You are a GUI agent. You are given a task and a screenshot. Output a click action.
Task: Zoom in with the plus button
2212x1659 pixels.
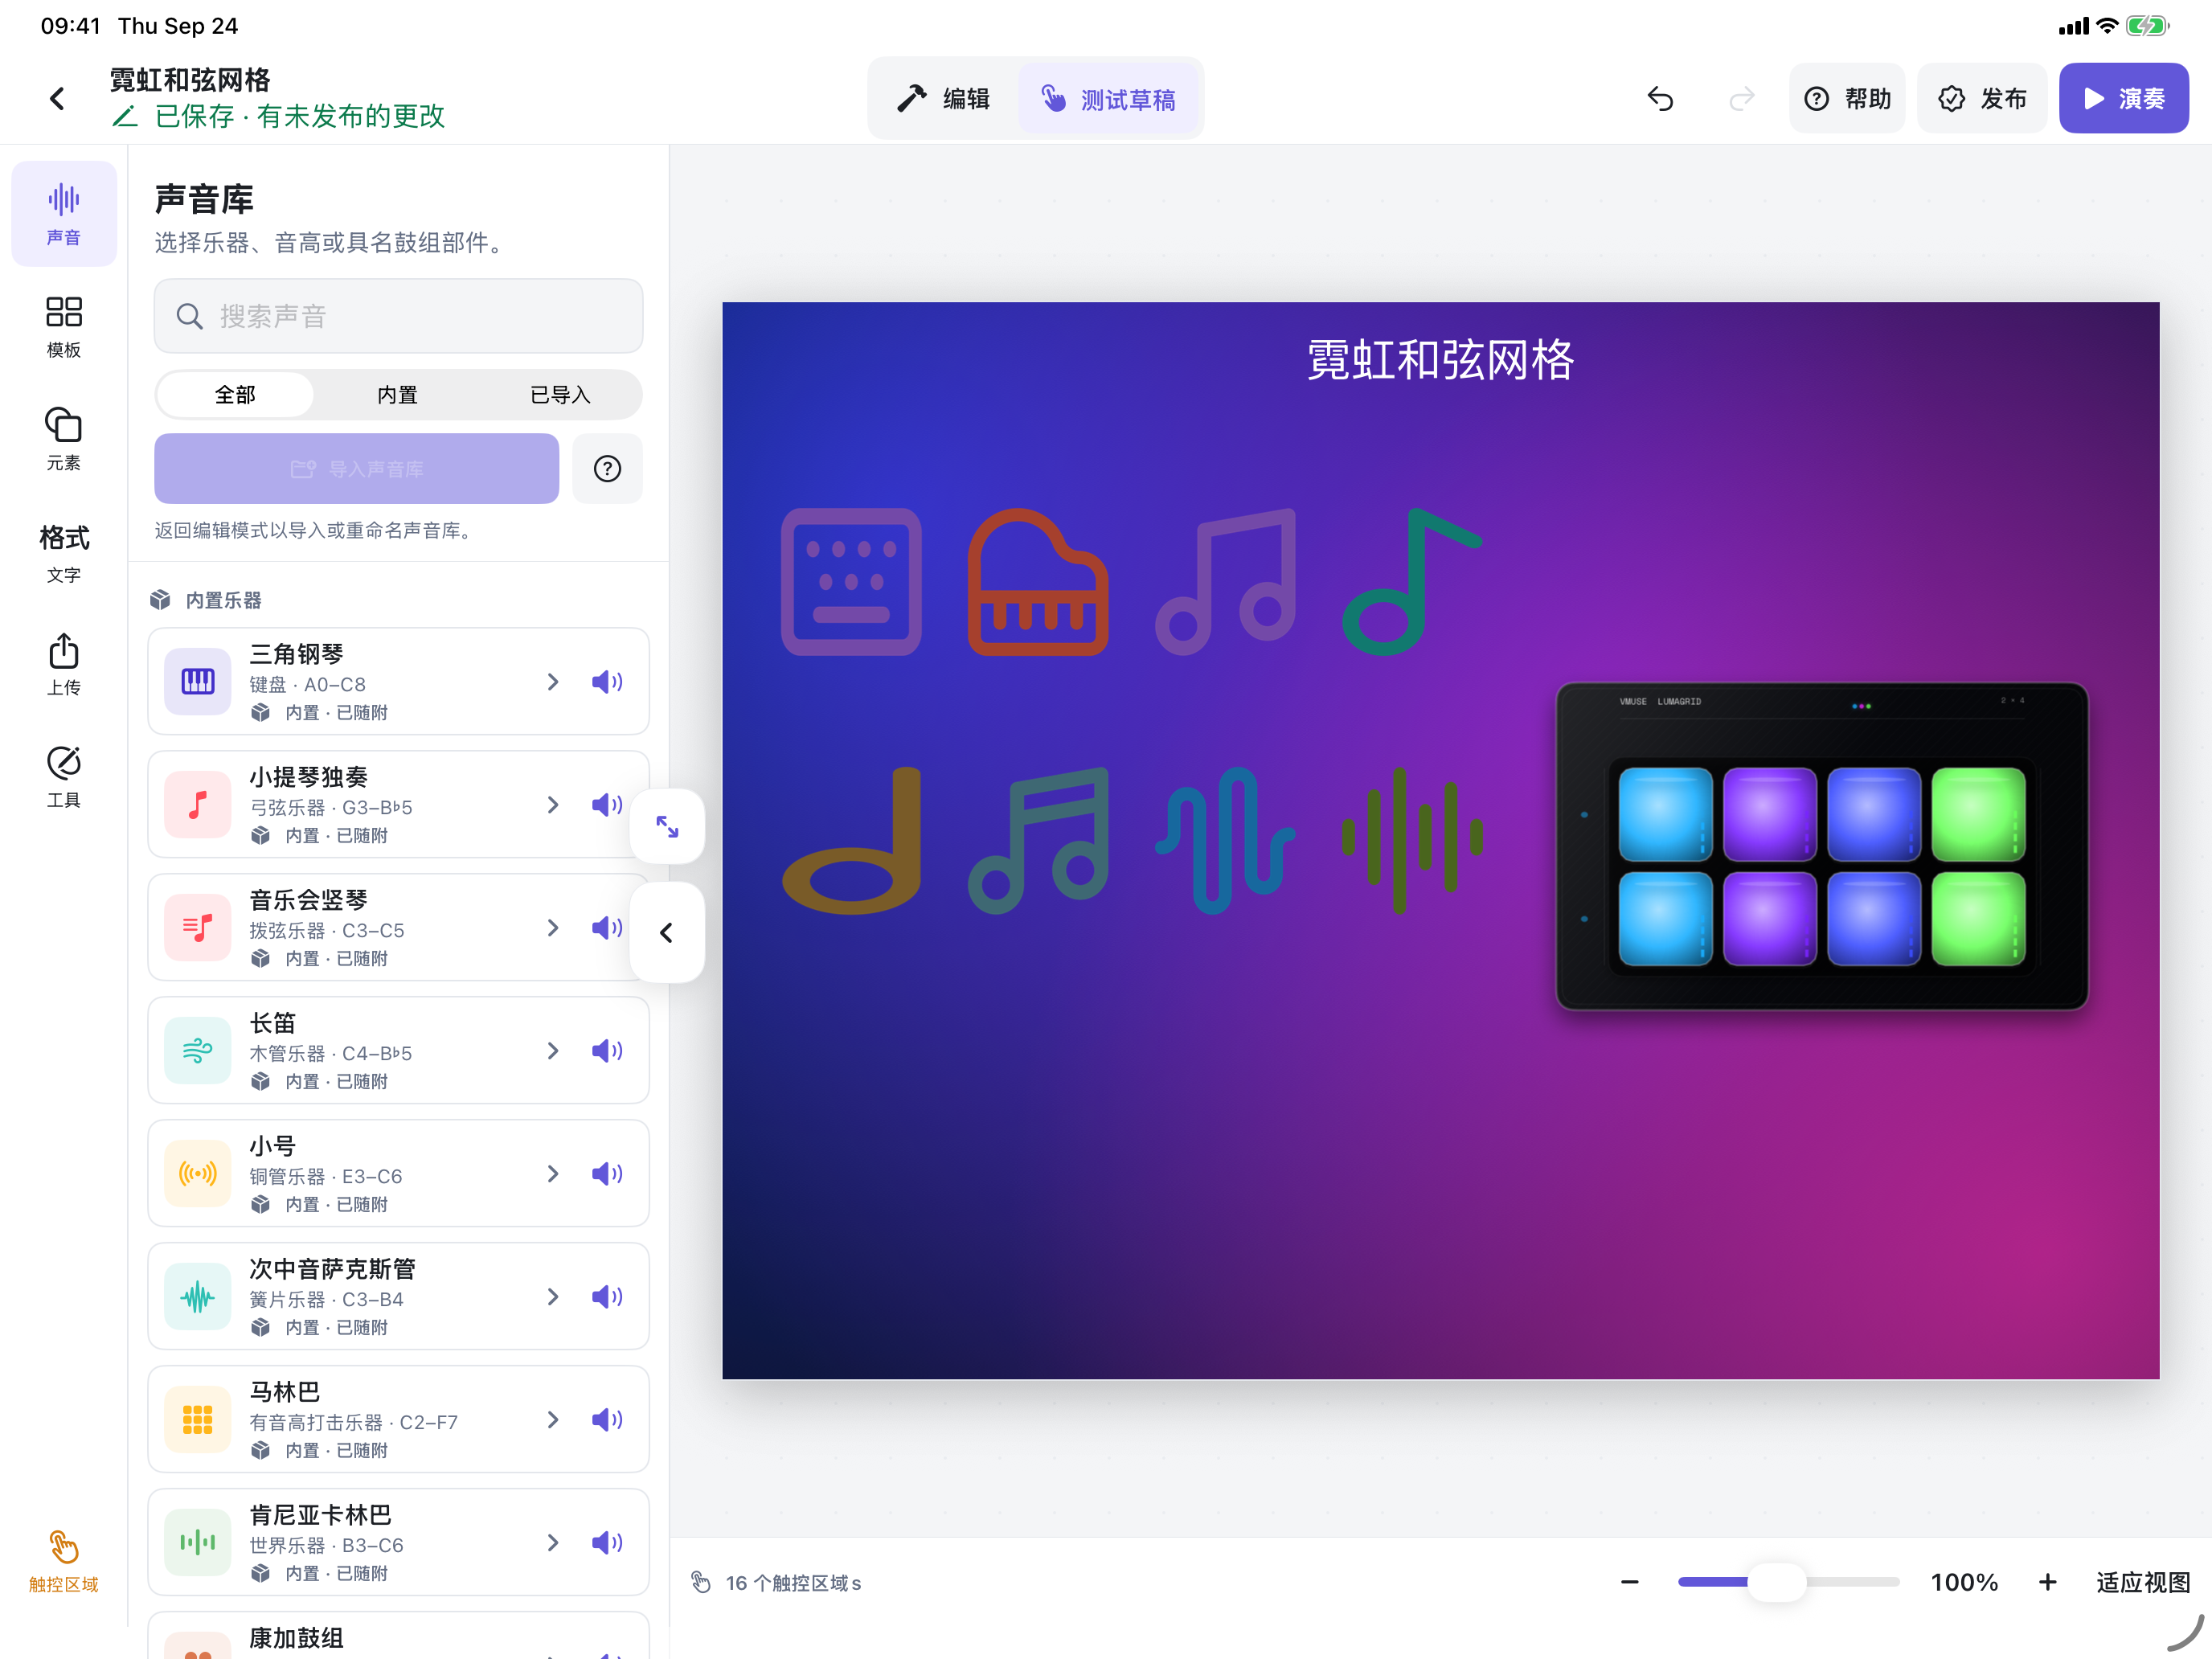2047,1582
